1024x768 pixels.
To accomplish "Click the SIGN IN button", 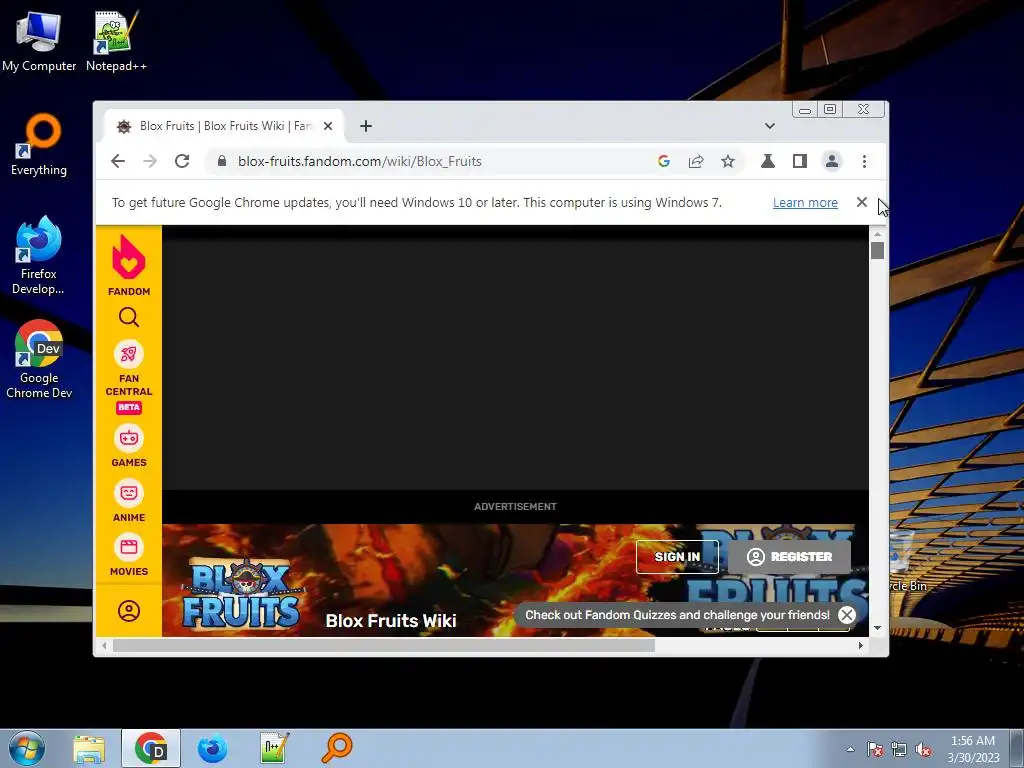I will click(x=677, y=557).
